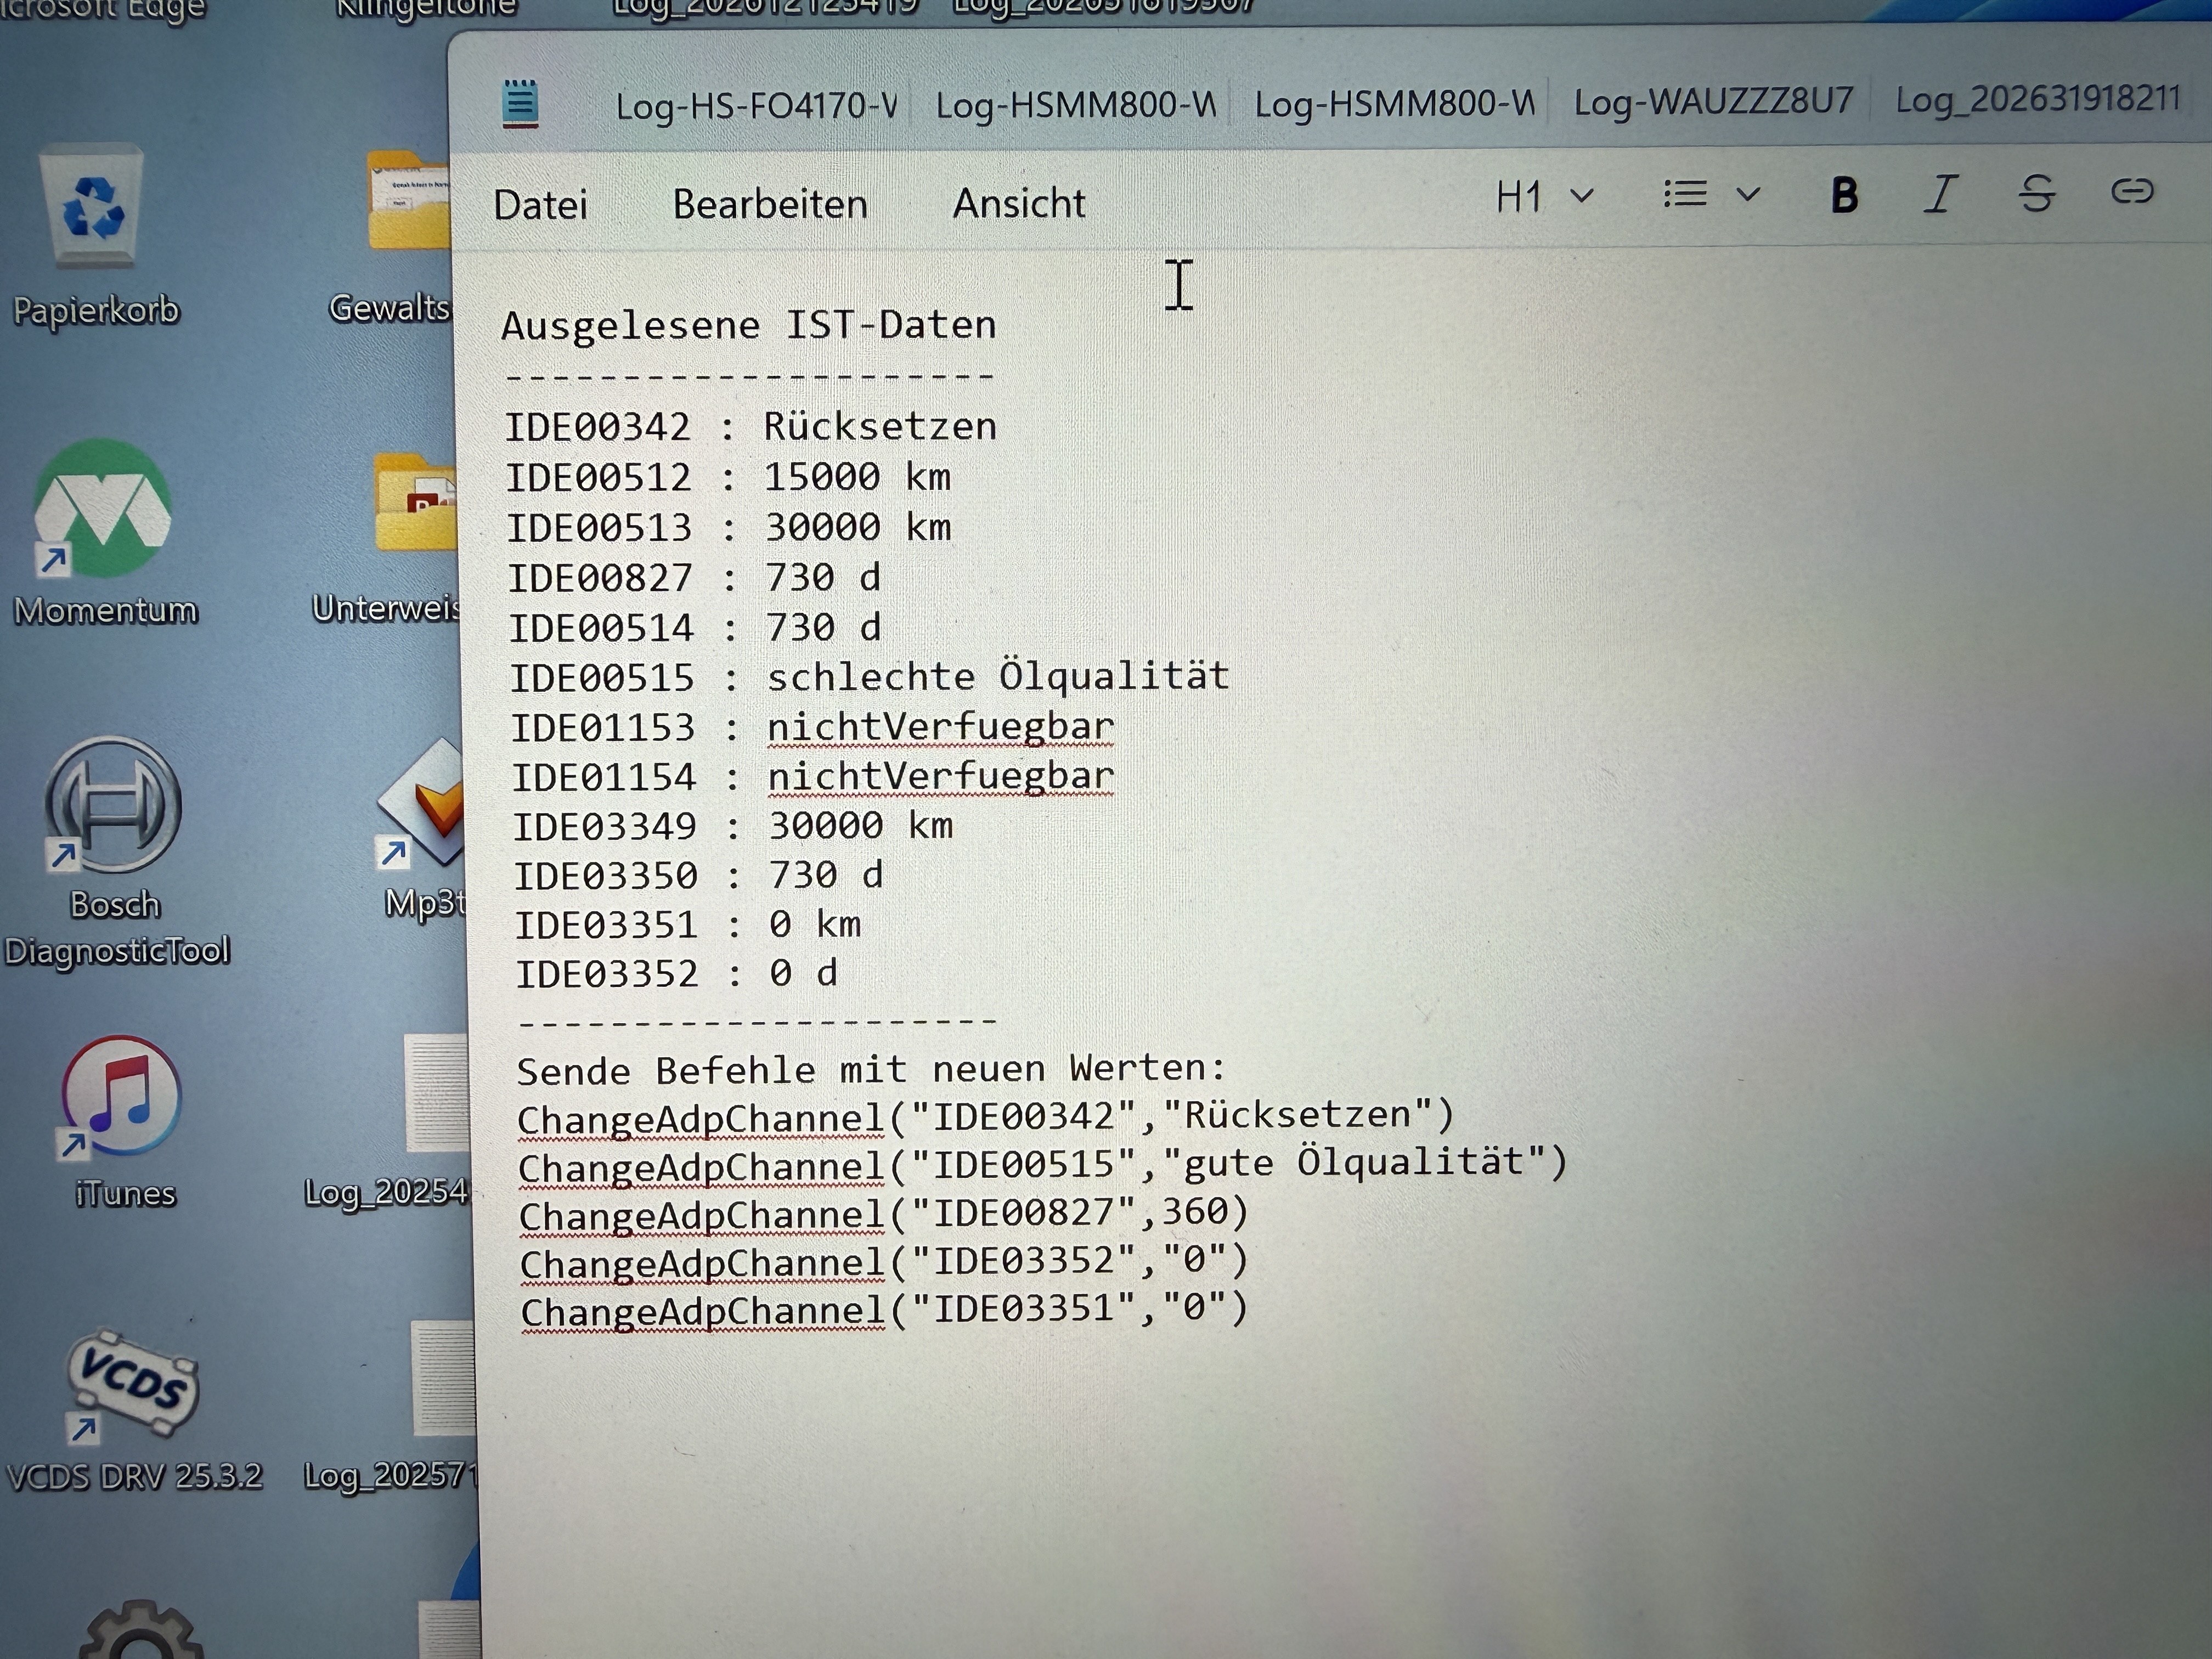Image resolution: width=2212 pixels, height=1659 pixels.
Task: Switch to the Log-HS-FO4170 tab
Action: [755, 105]
